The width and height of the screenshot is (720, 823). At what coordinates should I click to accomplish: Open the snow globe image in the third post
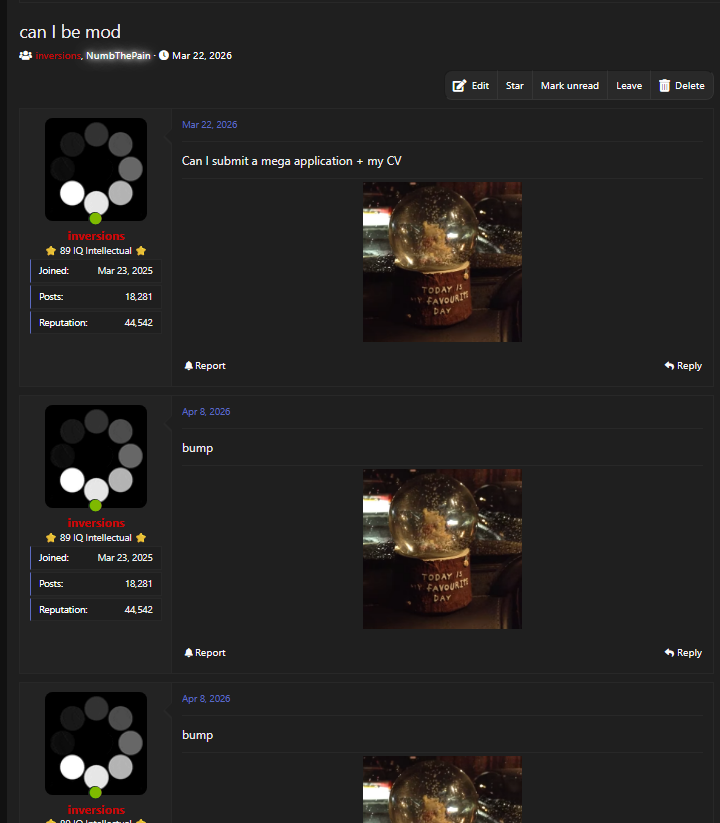[x=442, y=789]
